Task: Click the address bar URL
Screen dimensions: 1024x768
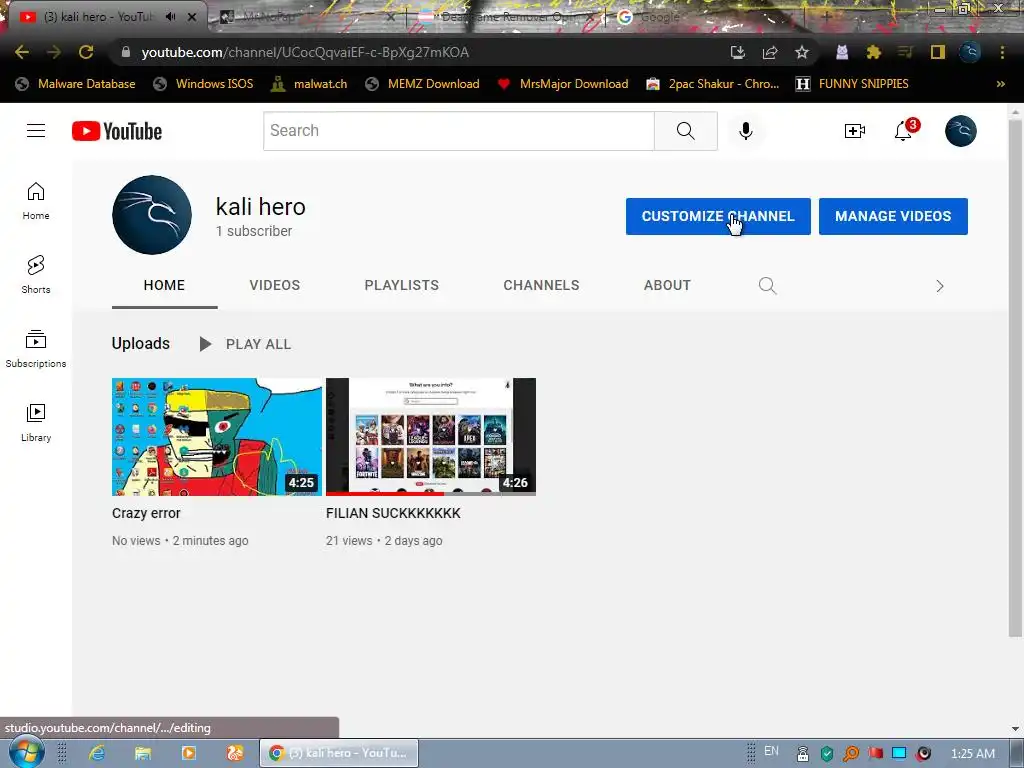Action: [305, 52]
